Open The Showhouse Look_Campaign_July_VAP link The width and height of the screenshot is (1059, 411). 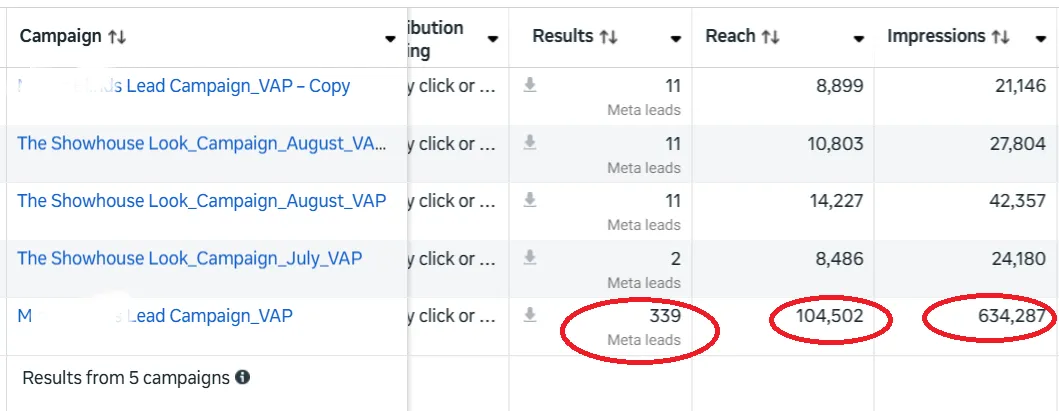(x=190, y=258)
